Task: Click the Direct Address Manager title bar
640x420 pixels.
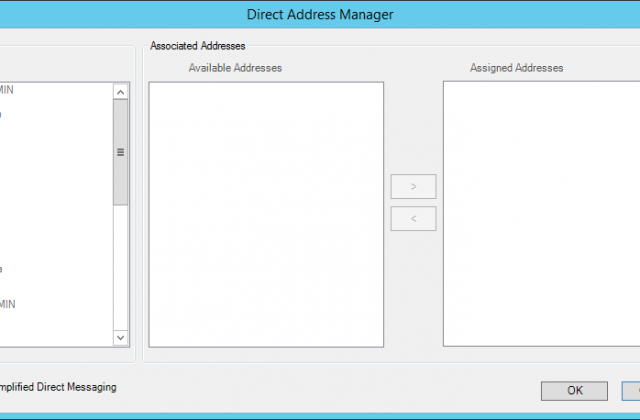Action: [320, 14]
